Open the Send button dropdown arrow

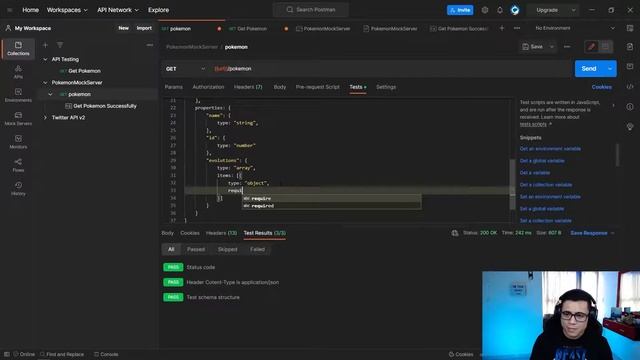[x=610, y=69]
